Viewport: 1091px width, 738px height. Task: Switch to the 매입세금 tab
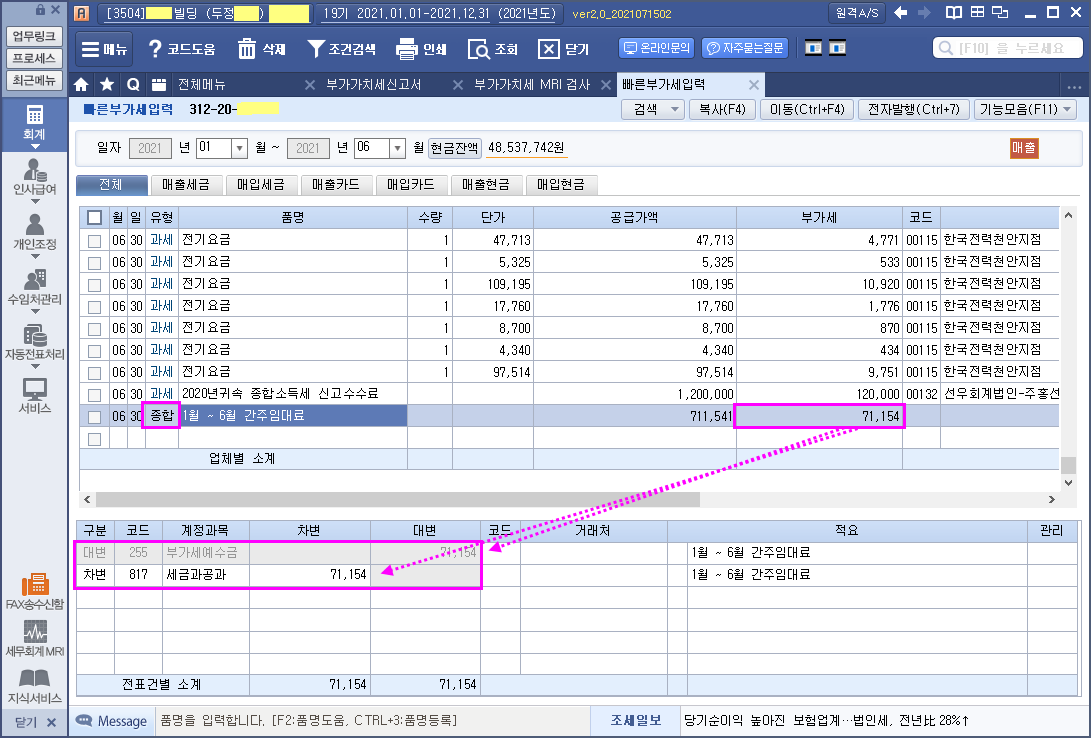pyautogui.click(x=261, y=184)
